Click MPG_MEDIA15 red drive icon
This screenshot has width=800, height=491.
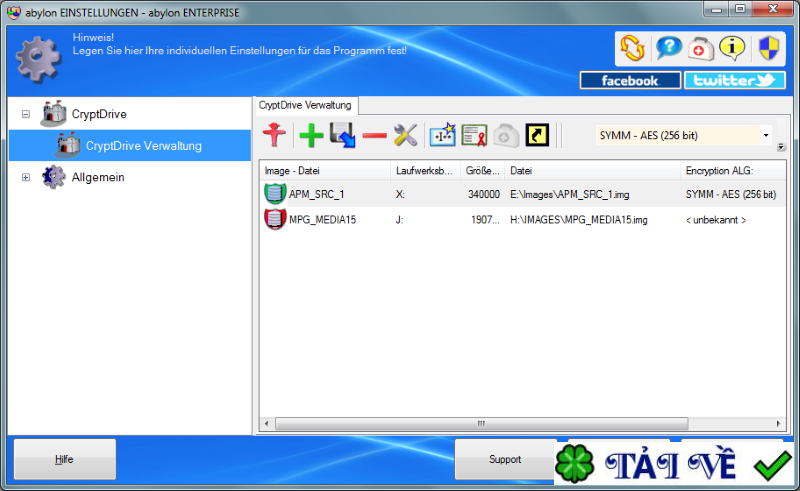click(274, 219)
